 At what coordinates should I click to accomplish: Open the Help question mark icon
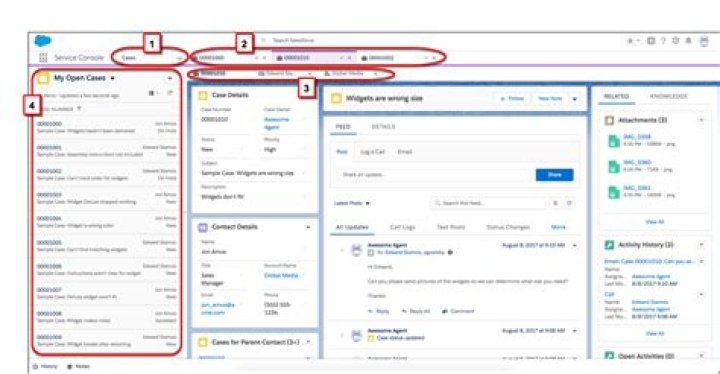(663, 41)
